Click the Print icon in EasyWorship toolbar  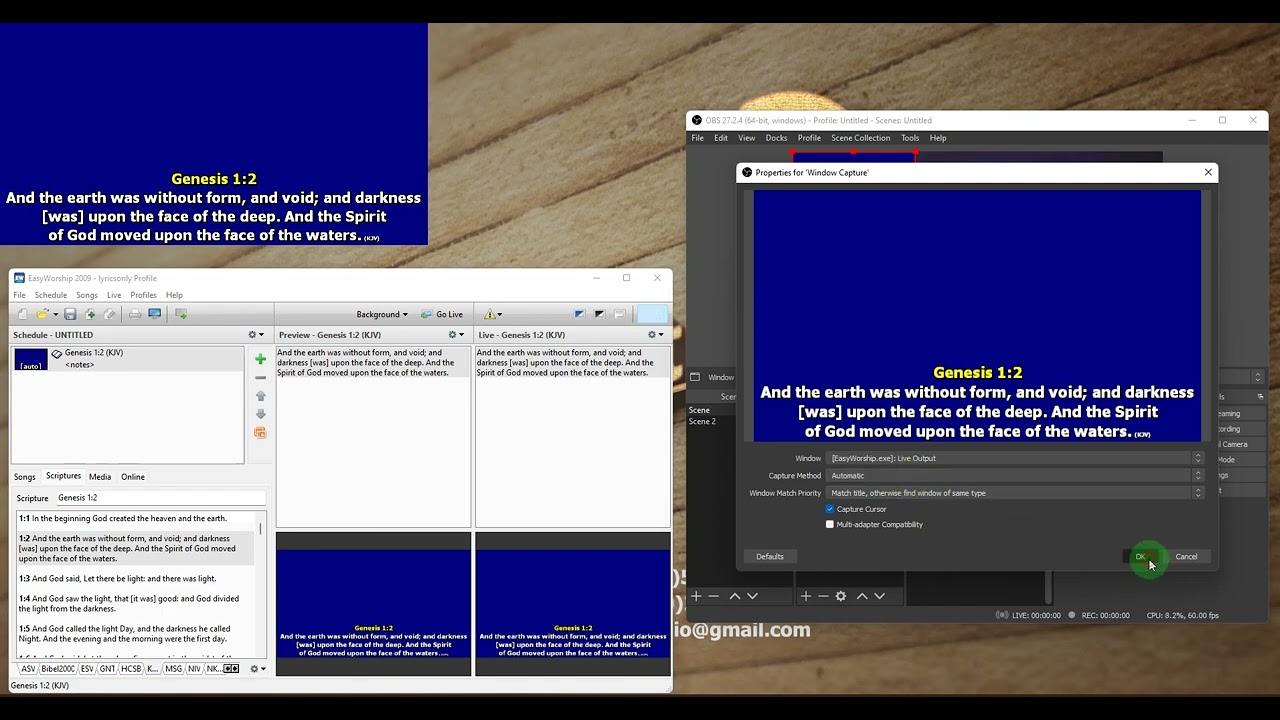(x=135, y=314)
